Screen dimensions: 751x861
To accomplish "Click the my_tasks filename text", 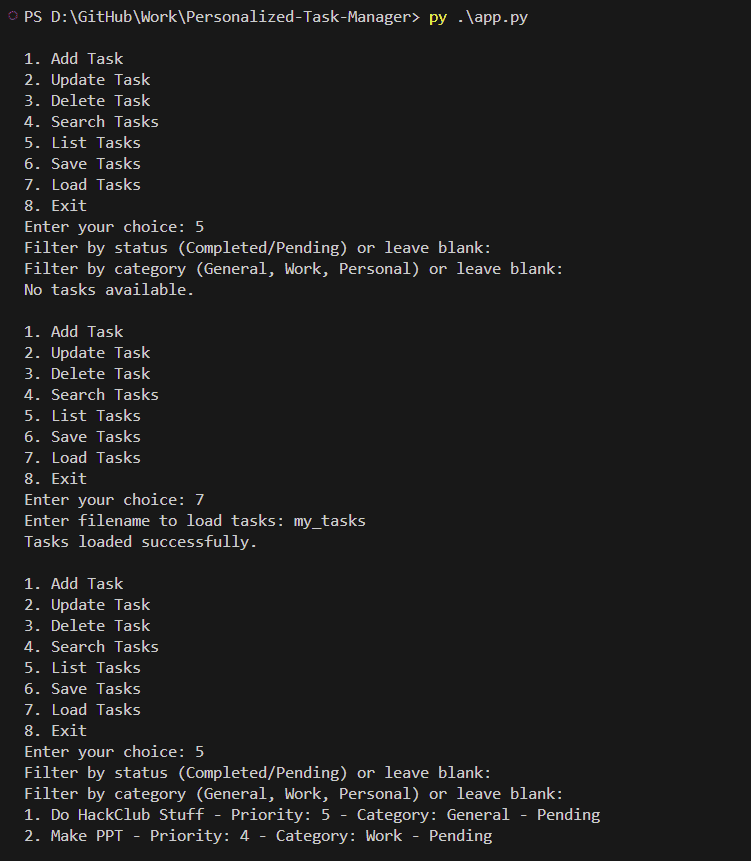I will click(329, 520).
